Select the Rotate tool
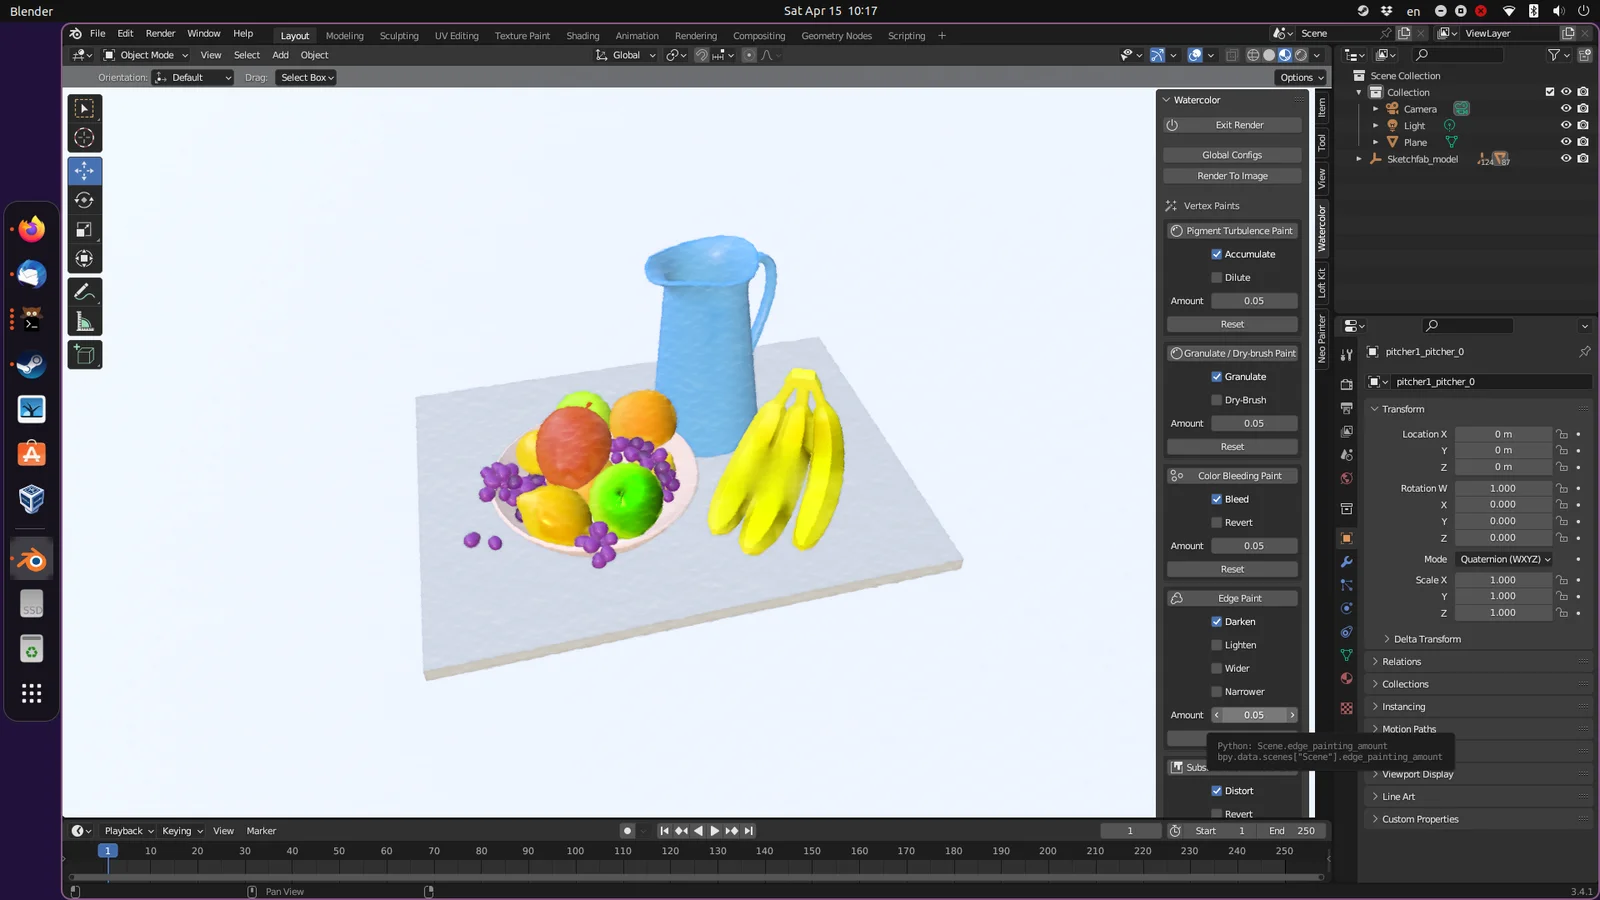 84,199
